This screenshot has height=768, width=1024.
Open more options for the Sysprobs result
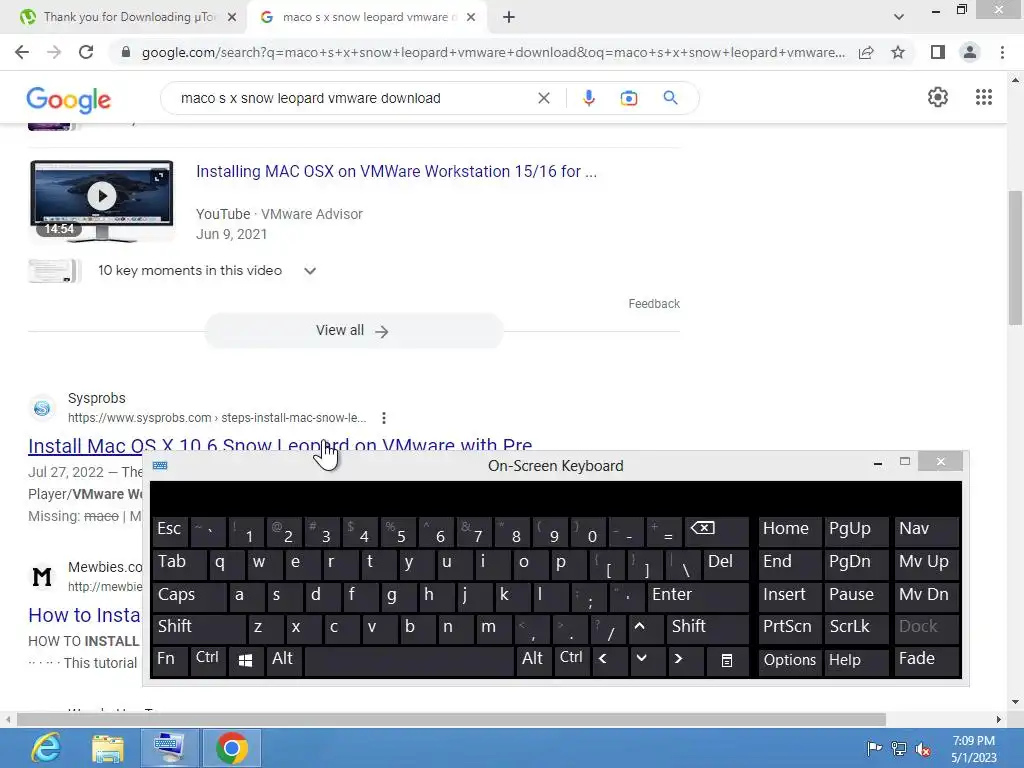pos(384,418)
